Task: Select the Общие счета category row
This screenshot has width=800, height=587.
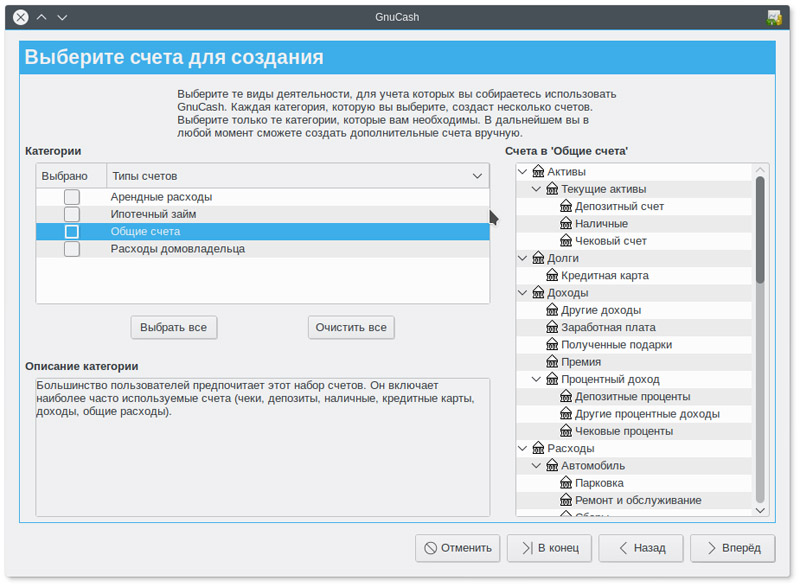Action: pyautogui.click(x=263, y=232)
